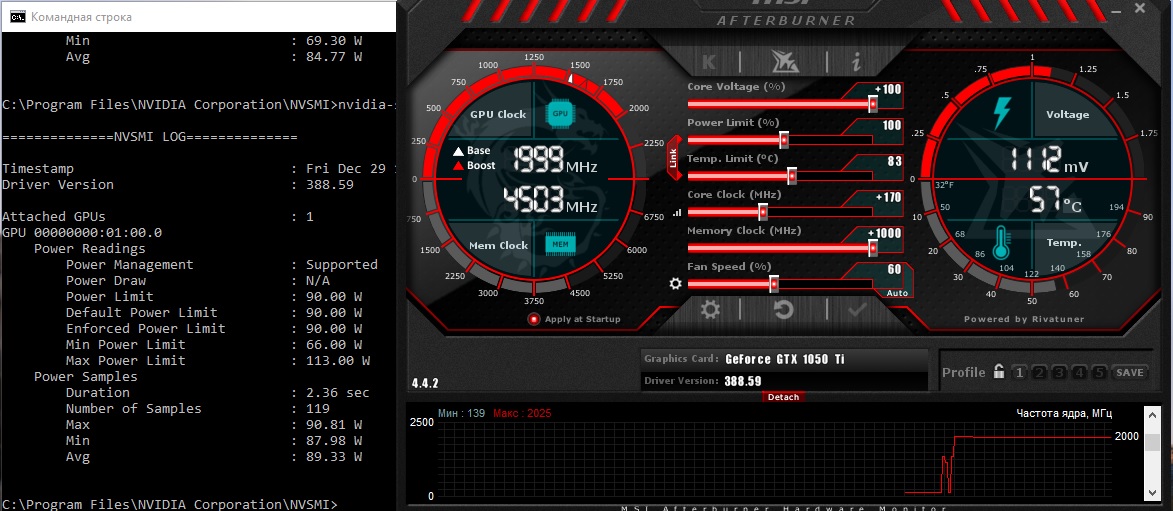This screenshot has height=511, width=1173.
Task: Click the Command Prompt title bar icon
Action: click(16, 16)
